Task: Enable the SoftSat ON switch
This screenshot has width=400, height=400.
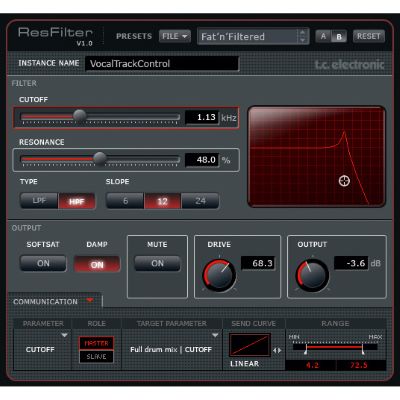Action: pyautogui.click(x=43, y=264)
